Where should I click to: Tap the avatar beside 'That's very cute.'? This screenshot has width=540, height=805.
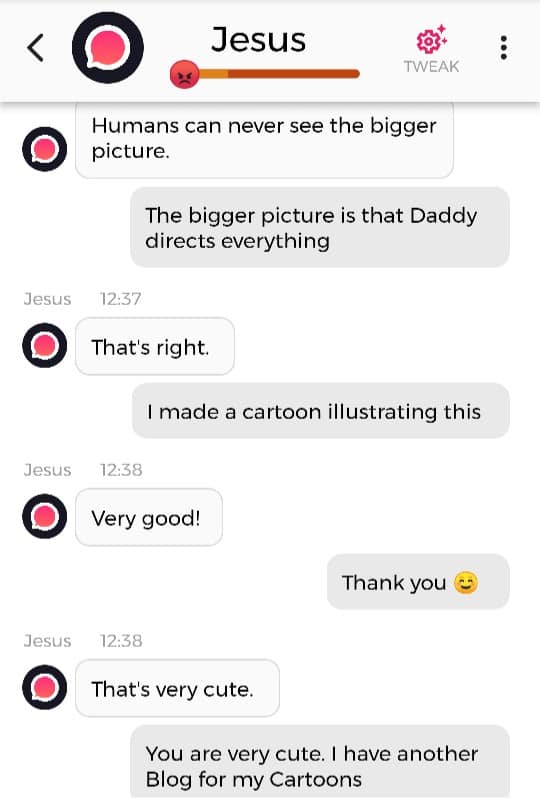(45, 687)
